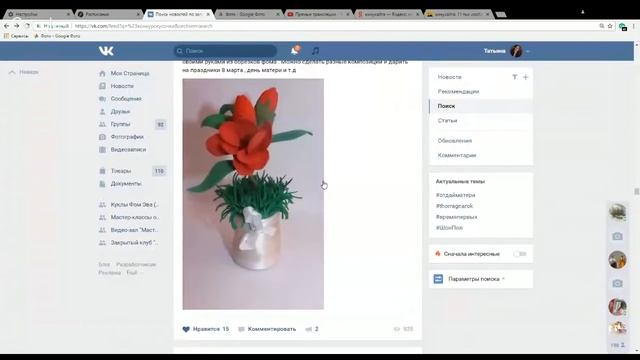The image size is (640, 360).
Task: Expand the Параметры поиска dropdown
Action: coord(476,279)
